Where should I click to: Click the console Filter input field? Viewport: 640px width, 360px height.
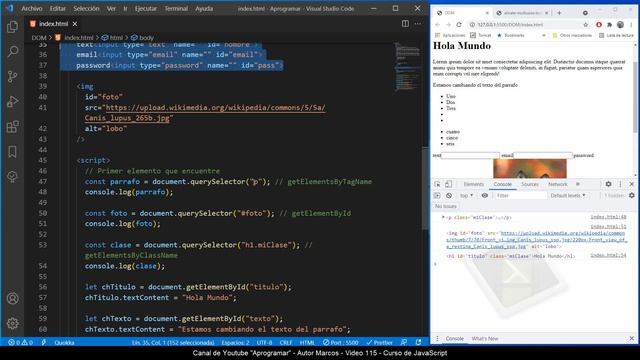coord(520,196)
